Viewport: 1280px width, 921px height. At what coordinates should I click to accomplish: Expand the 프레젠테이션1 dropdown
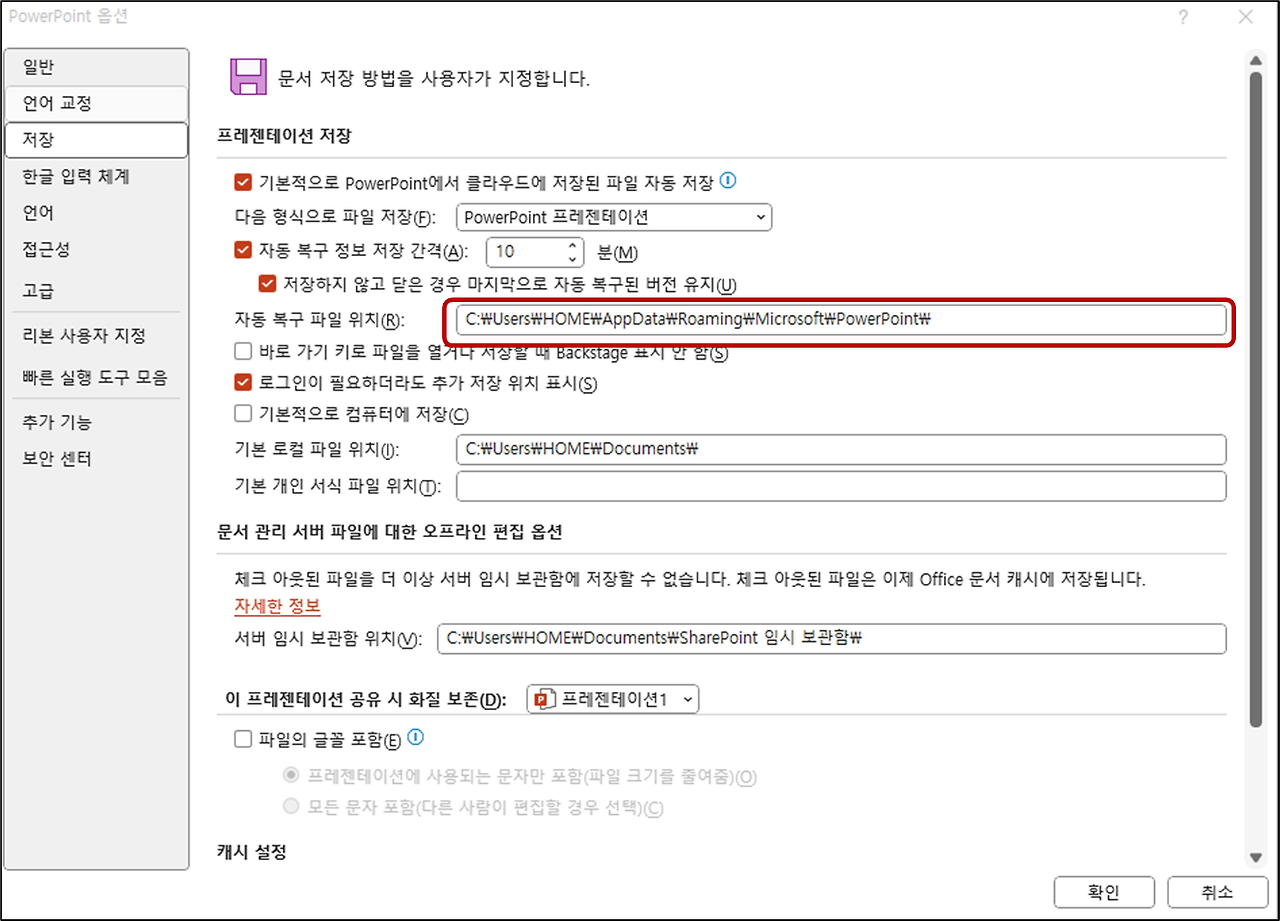[x=613, y=700]
